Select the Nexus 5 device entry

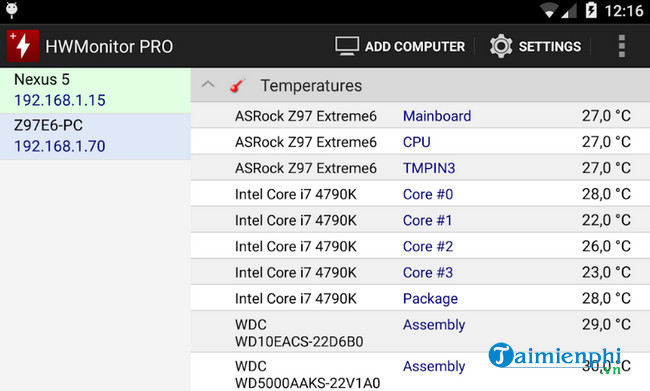95,90
